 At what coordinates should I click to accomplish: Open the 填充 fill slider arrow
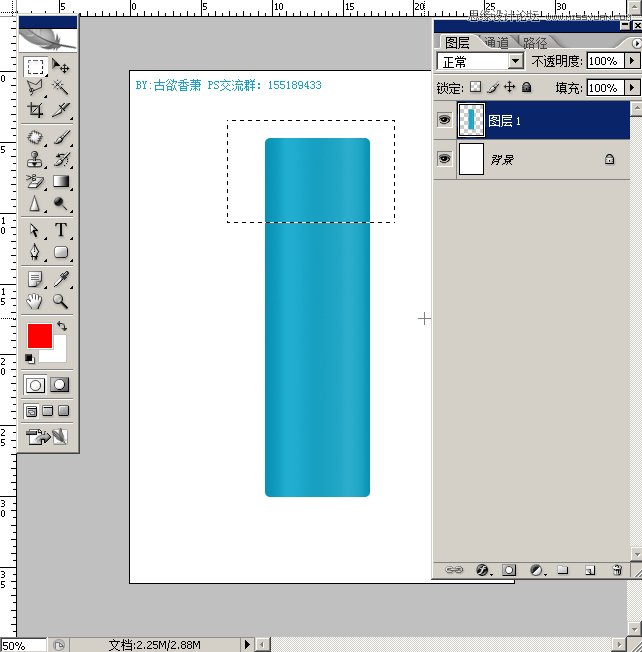point(631,88)
